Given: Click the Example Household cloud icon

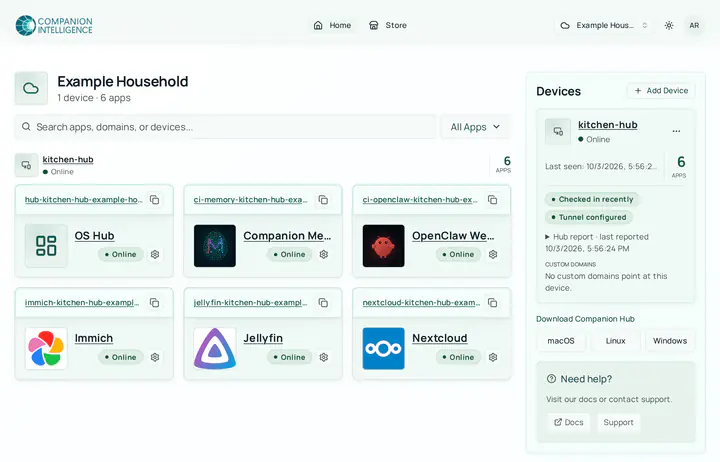Looking at the screenshot, I should point(31,88).
